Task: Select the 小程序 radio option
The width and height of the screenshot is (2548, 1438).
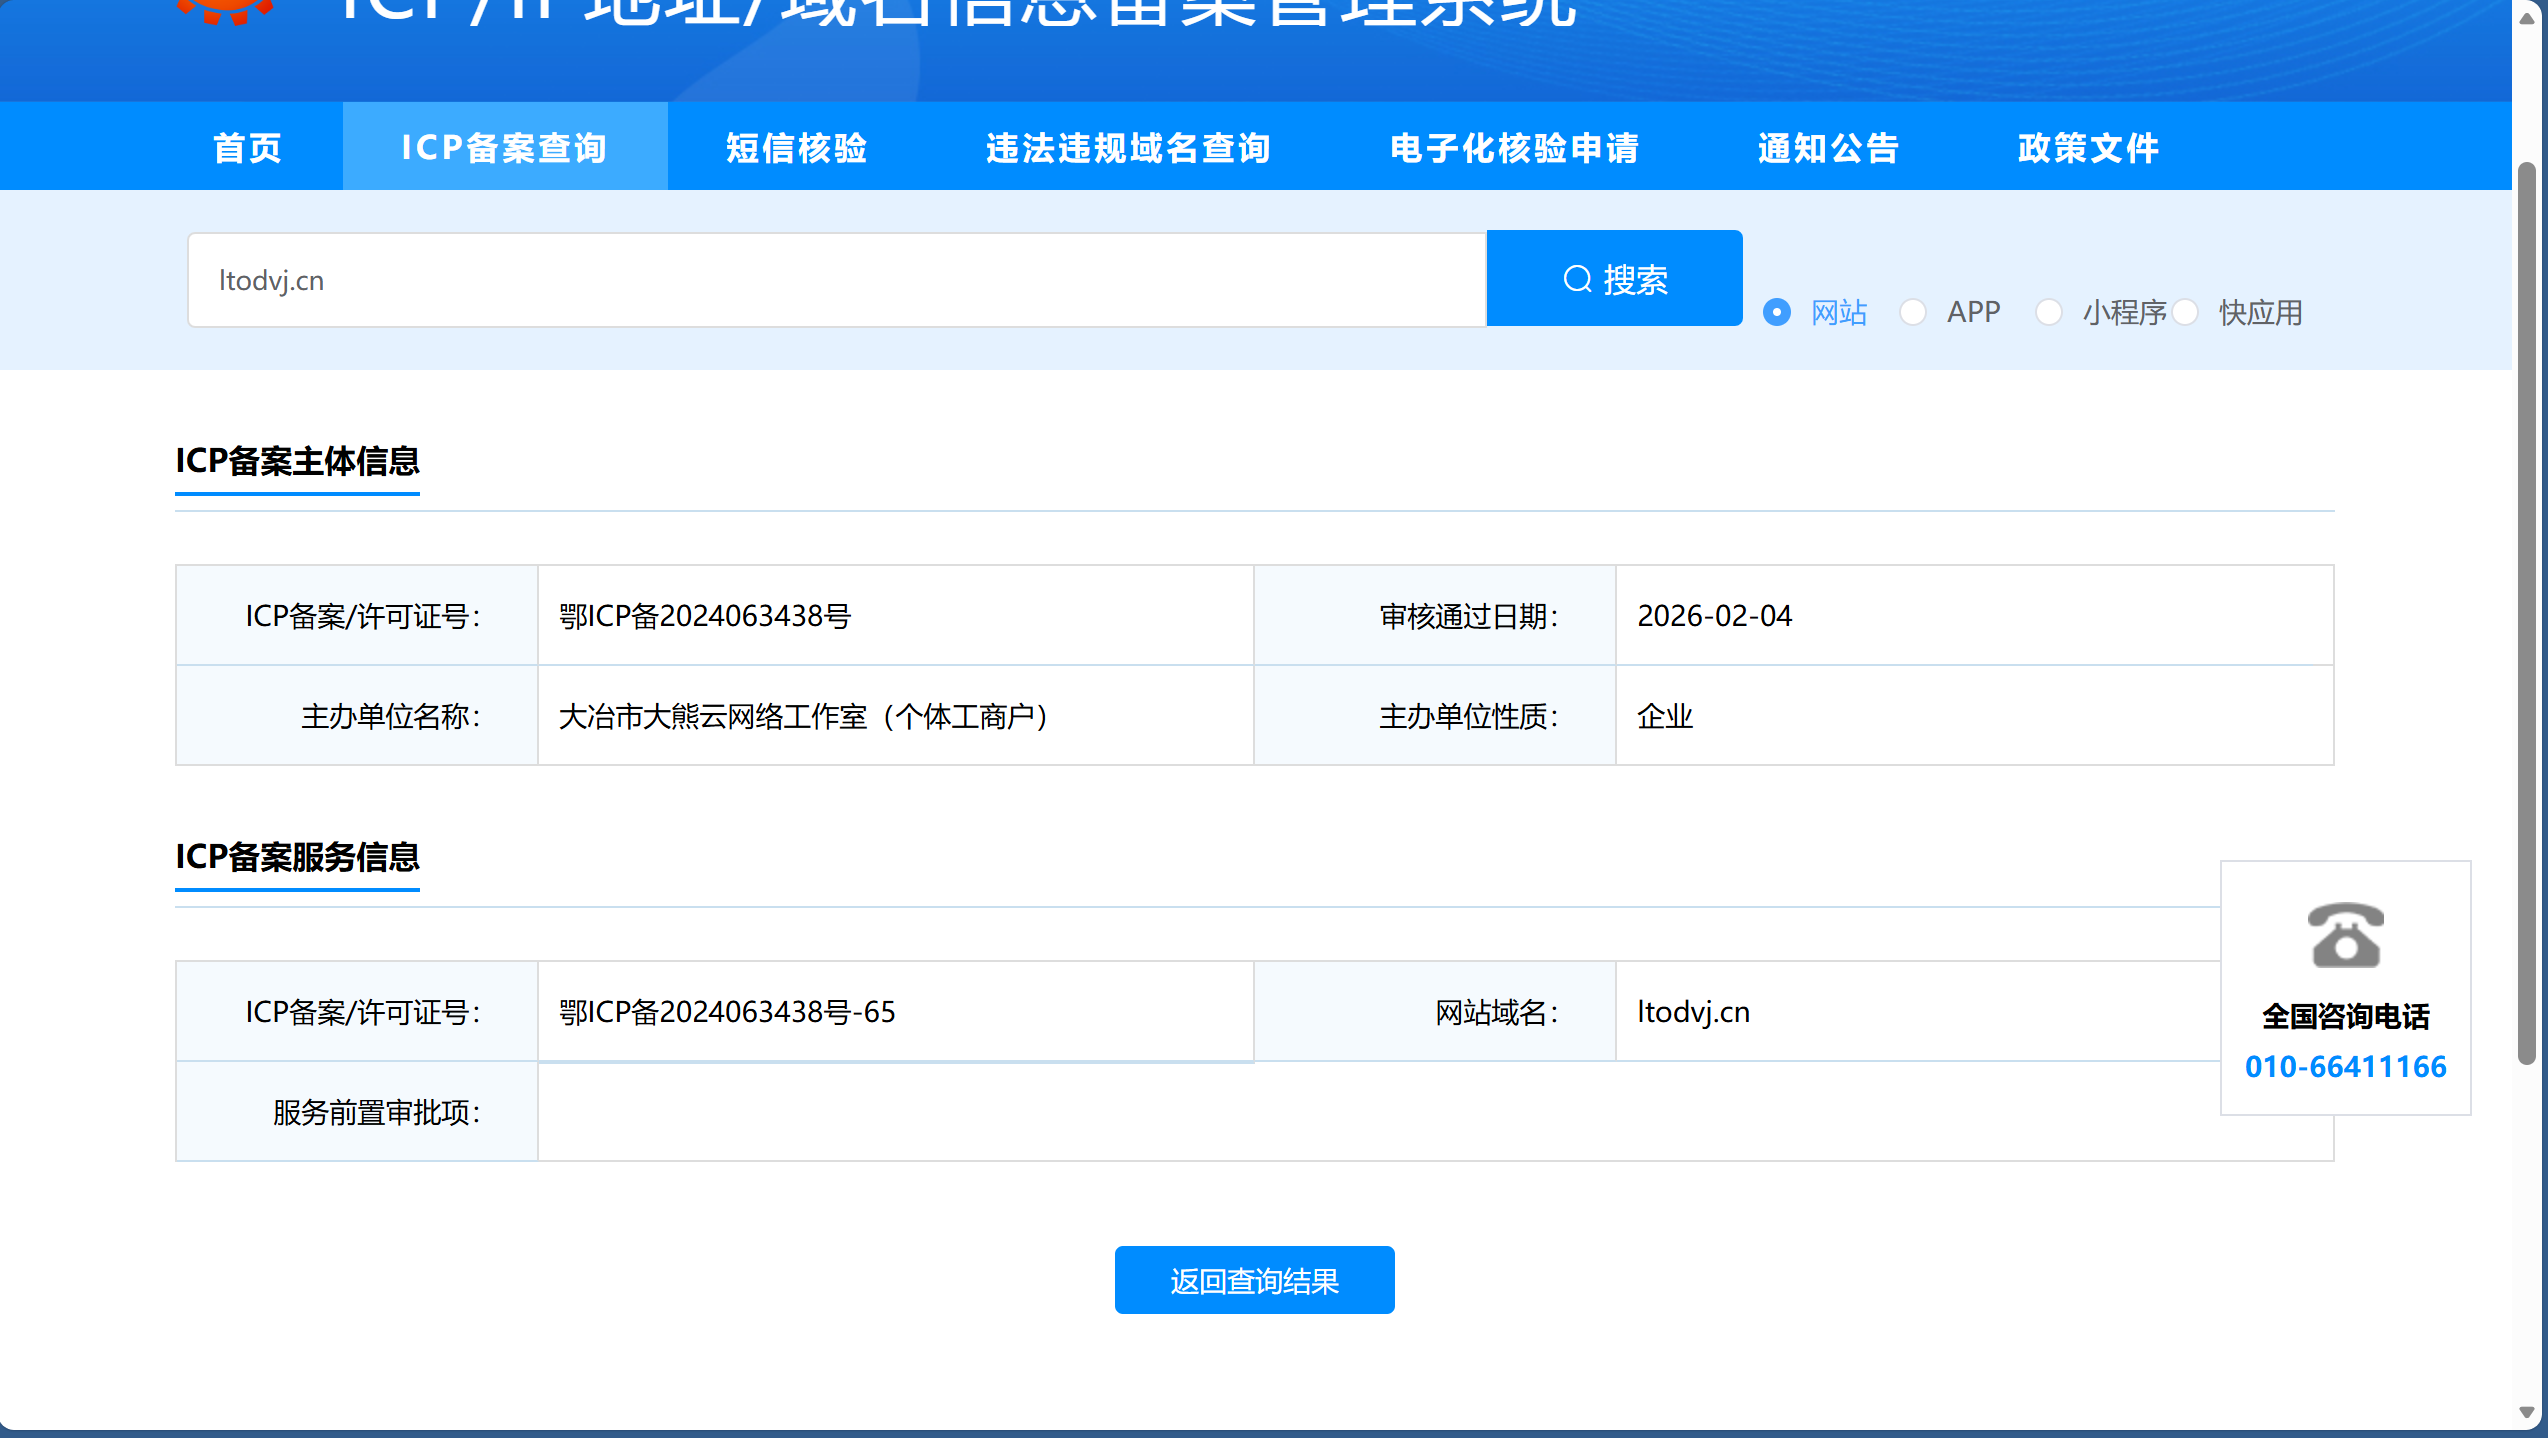Action: (2049, 312)
